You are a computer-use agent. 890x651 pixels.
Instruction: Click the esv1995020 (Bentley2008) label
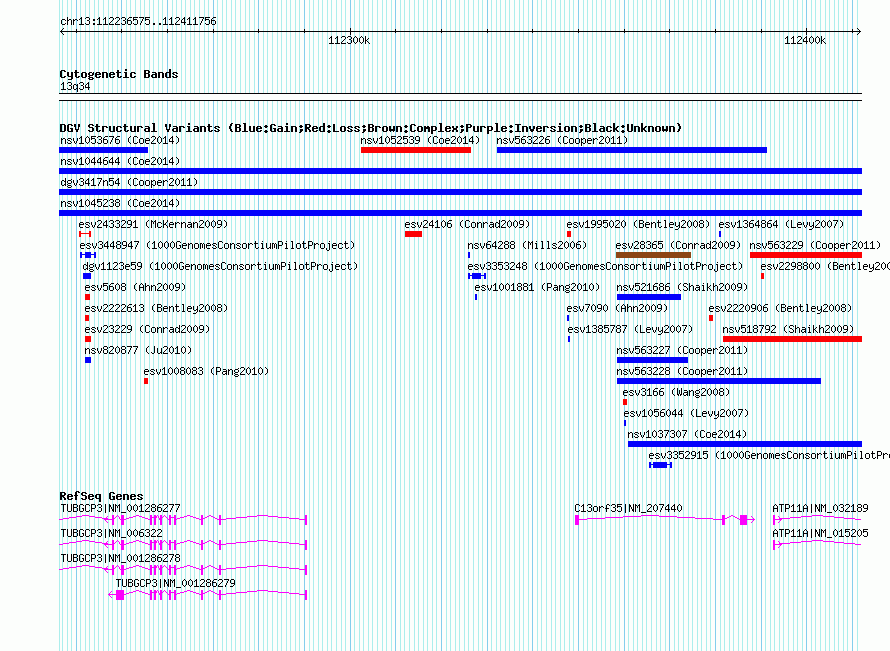(x=638, y=224)
